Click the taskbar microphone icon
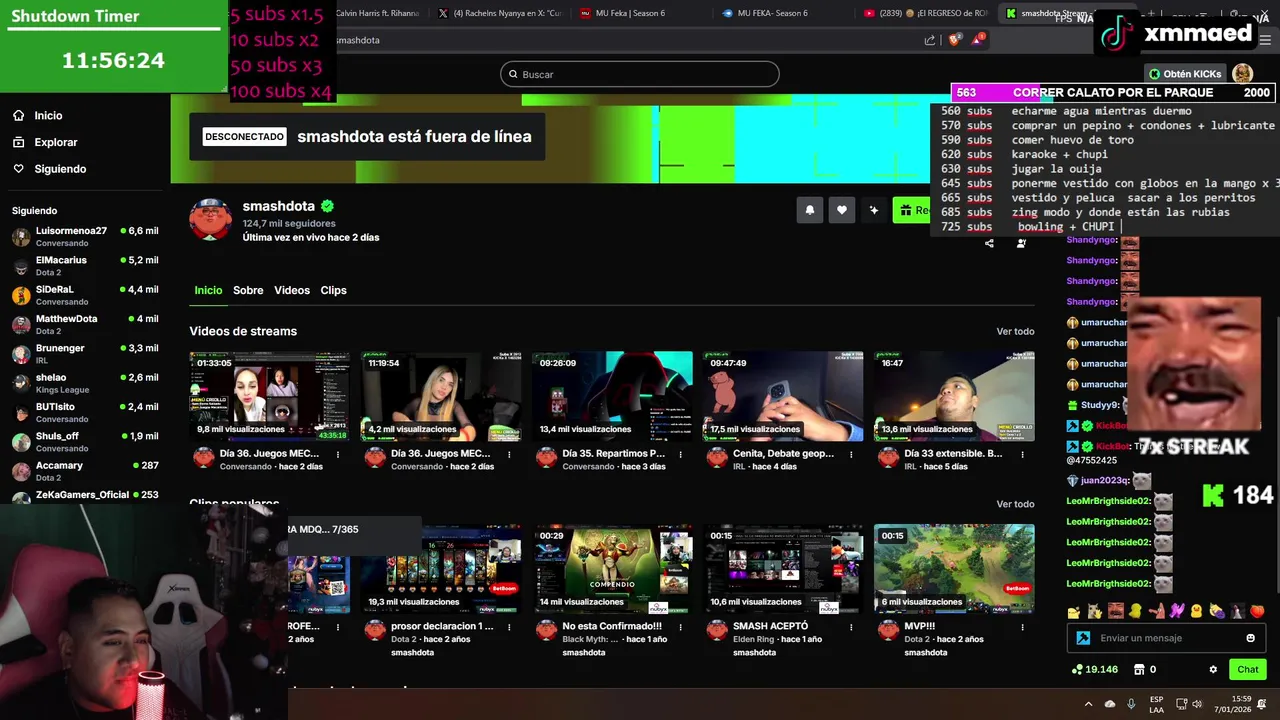1280x720 pixels. (x=1131, y=703)
